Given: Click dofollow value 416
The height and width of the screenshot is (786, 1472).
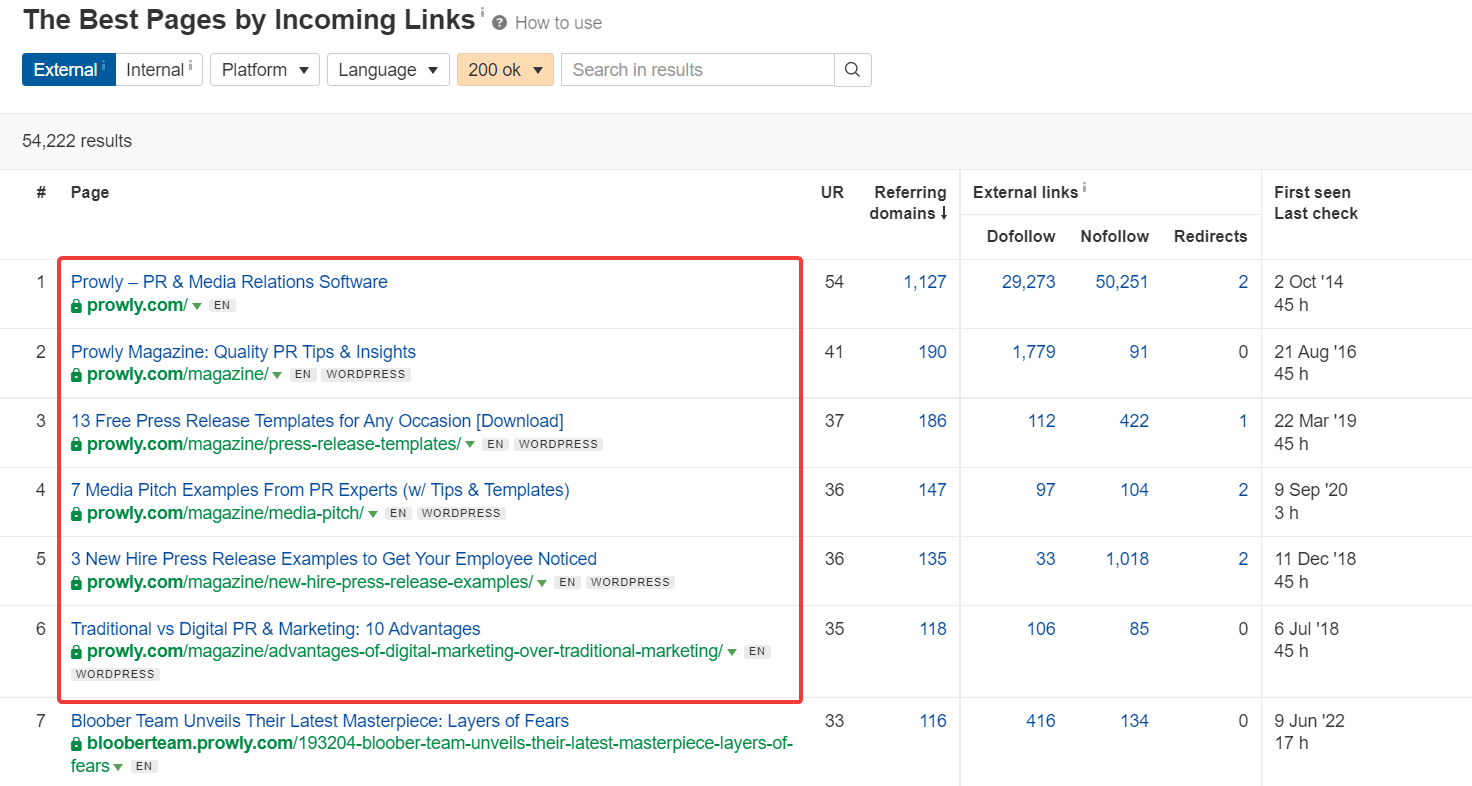Looking at the screenshot, I should pos(1041,721).
